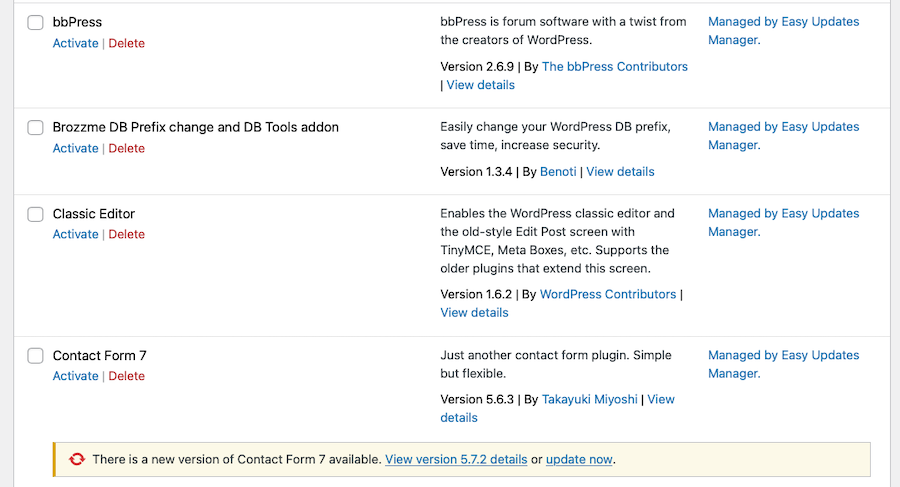The image size is (900, 487).
Task: View version 5.7.2 details
Action: click(x=456, y=459)
